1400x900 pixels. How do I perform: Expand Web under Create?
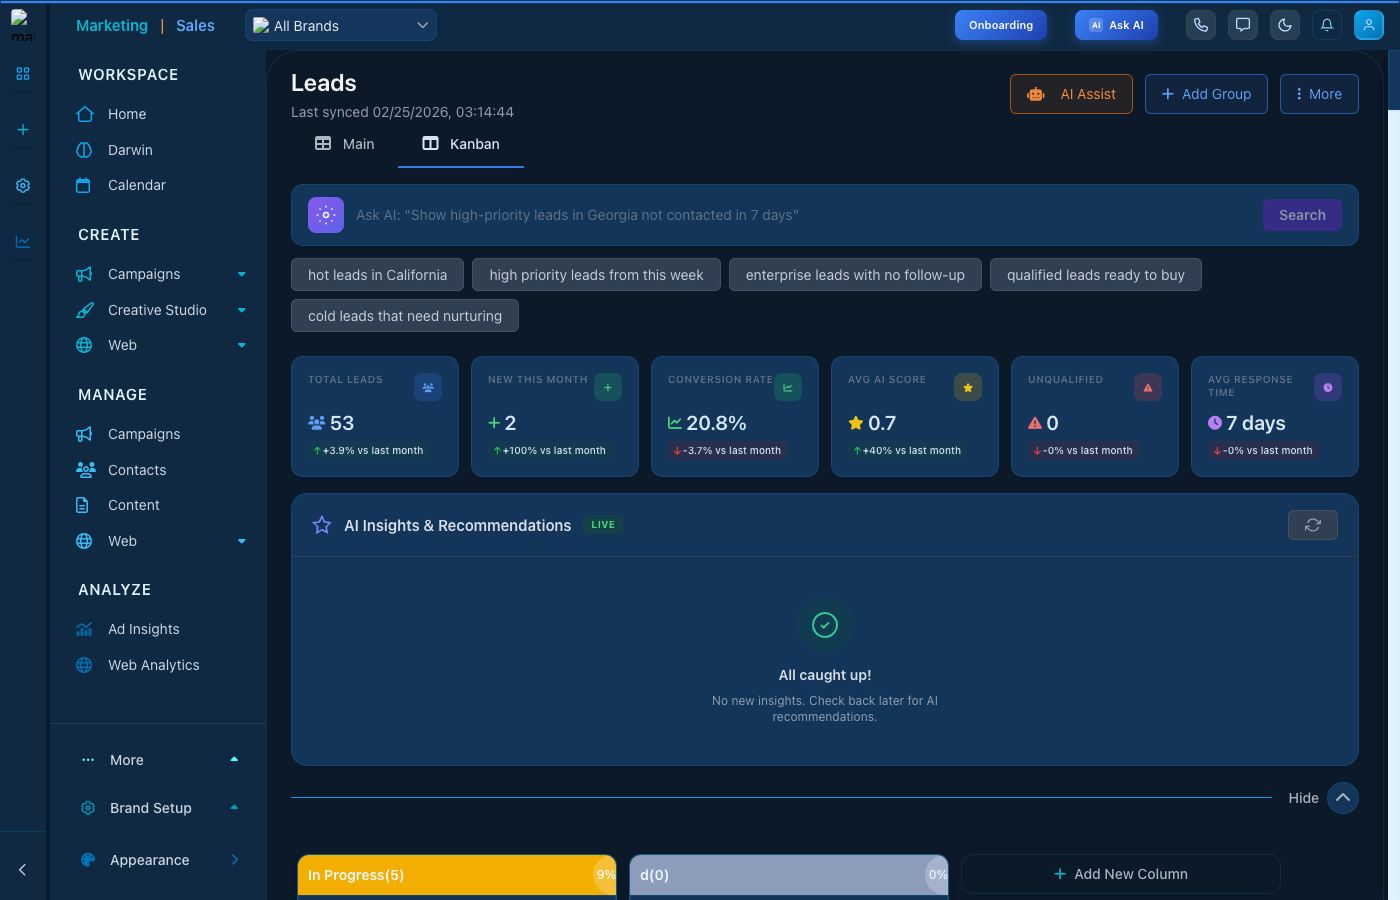242,345
